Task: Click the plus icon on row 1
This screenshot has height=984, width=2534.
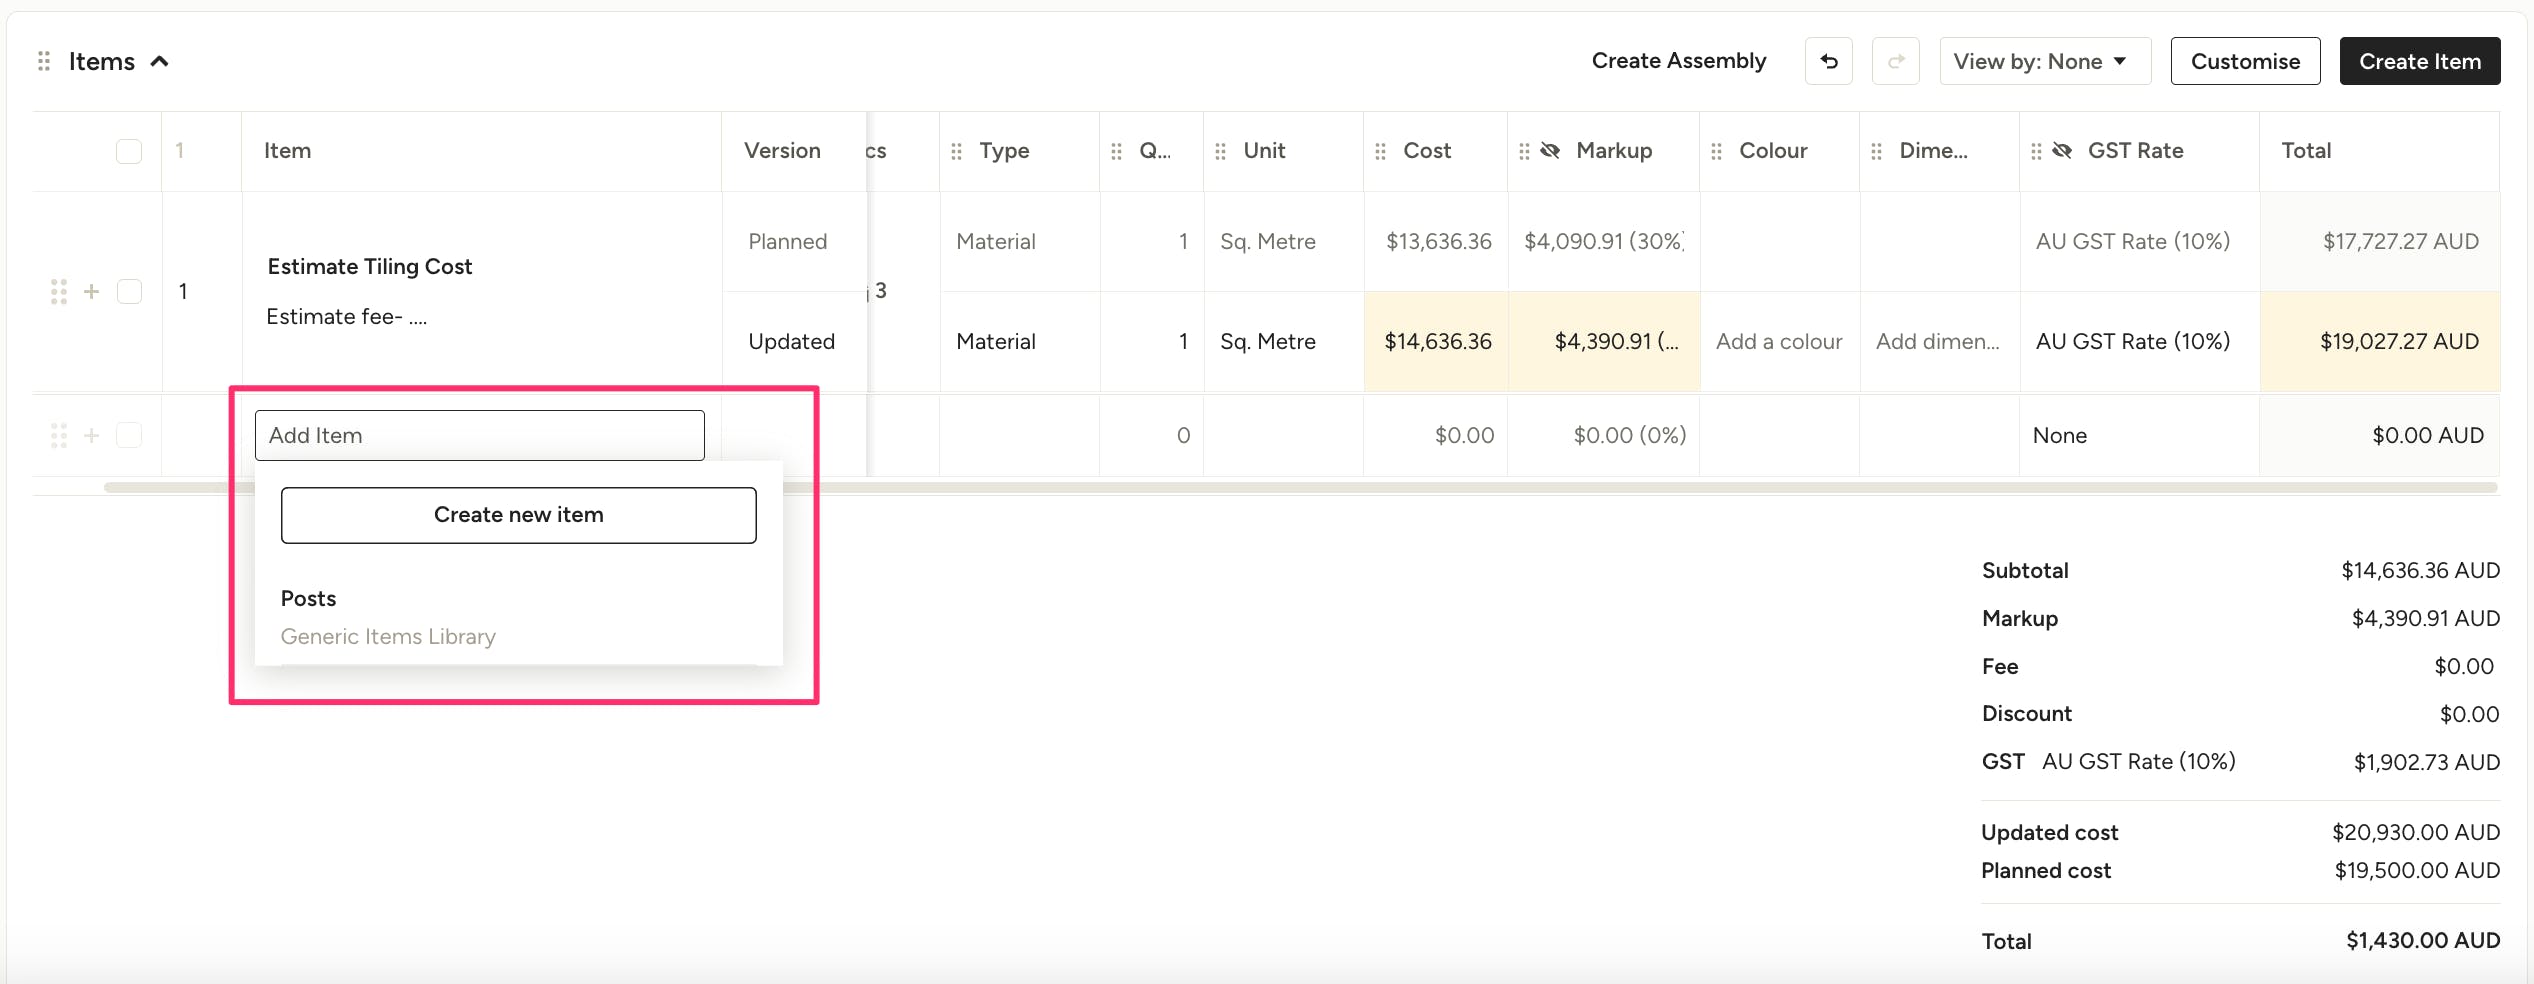Action: click(92, 291)
